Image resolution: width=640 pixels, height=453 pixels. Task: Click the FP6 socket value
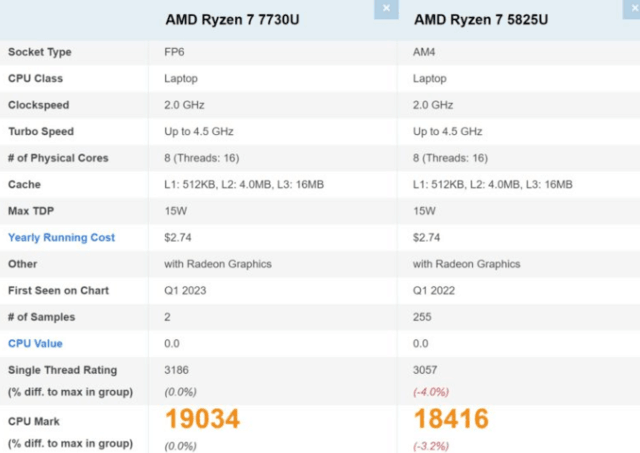click(174, 52)
